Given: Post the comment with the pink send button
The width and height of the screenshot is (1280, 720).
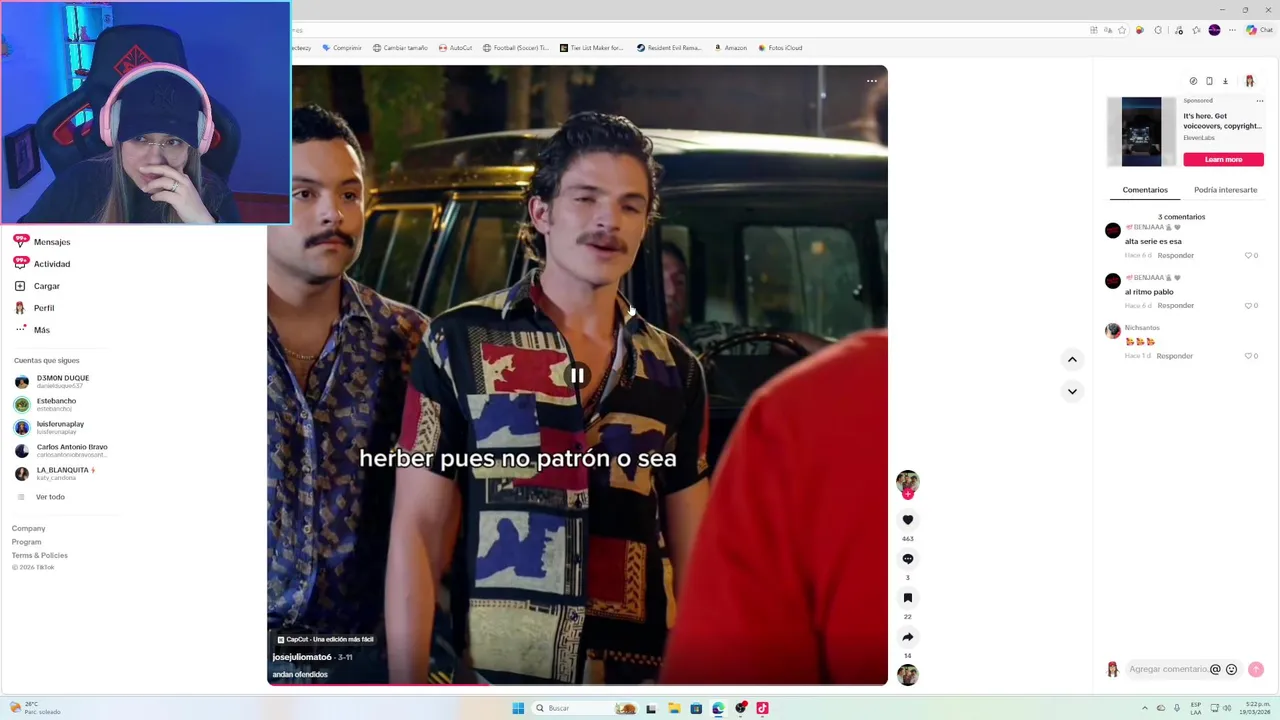Looking at the screenshot, I should click(x=1256, y=670).
